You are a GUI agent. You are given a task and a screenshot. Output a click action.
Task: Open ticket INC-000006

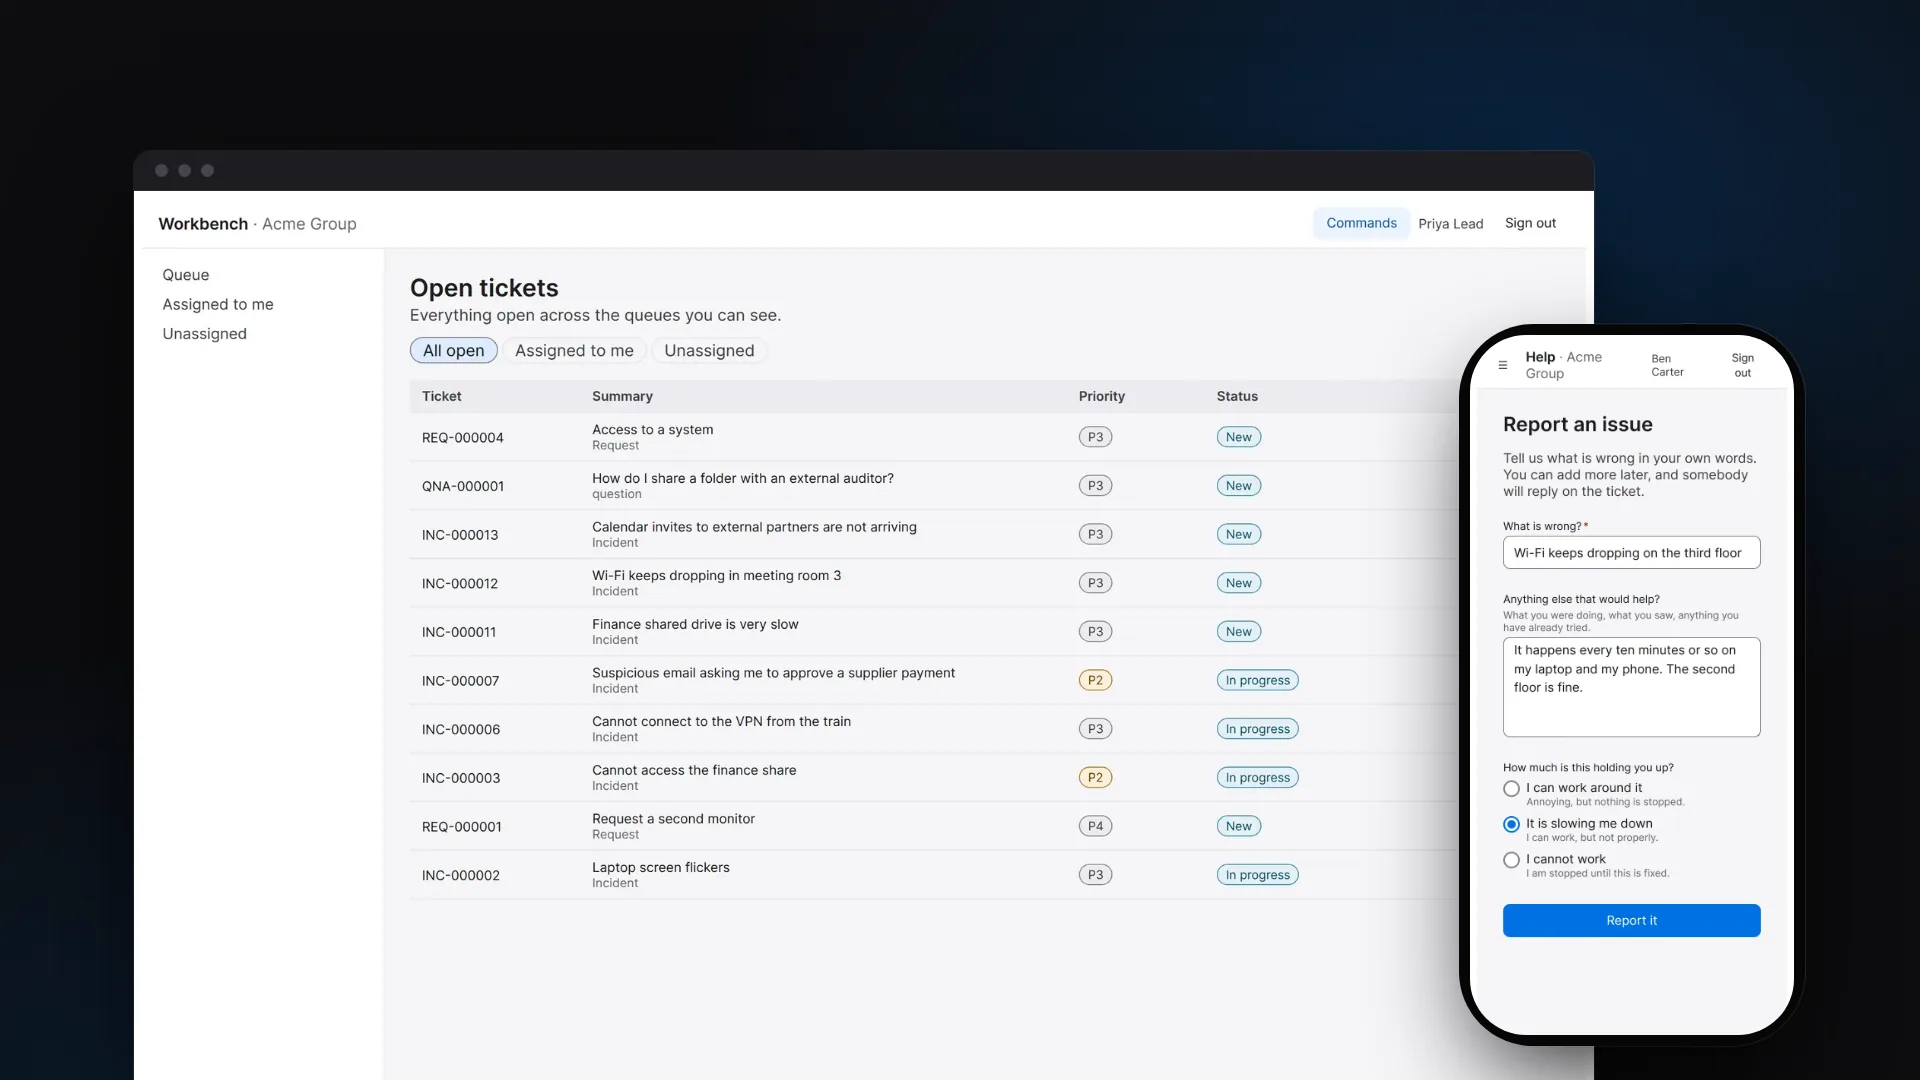pyautogui.click(x=460, y=730)
